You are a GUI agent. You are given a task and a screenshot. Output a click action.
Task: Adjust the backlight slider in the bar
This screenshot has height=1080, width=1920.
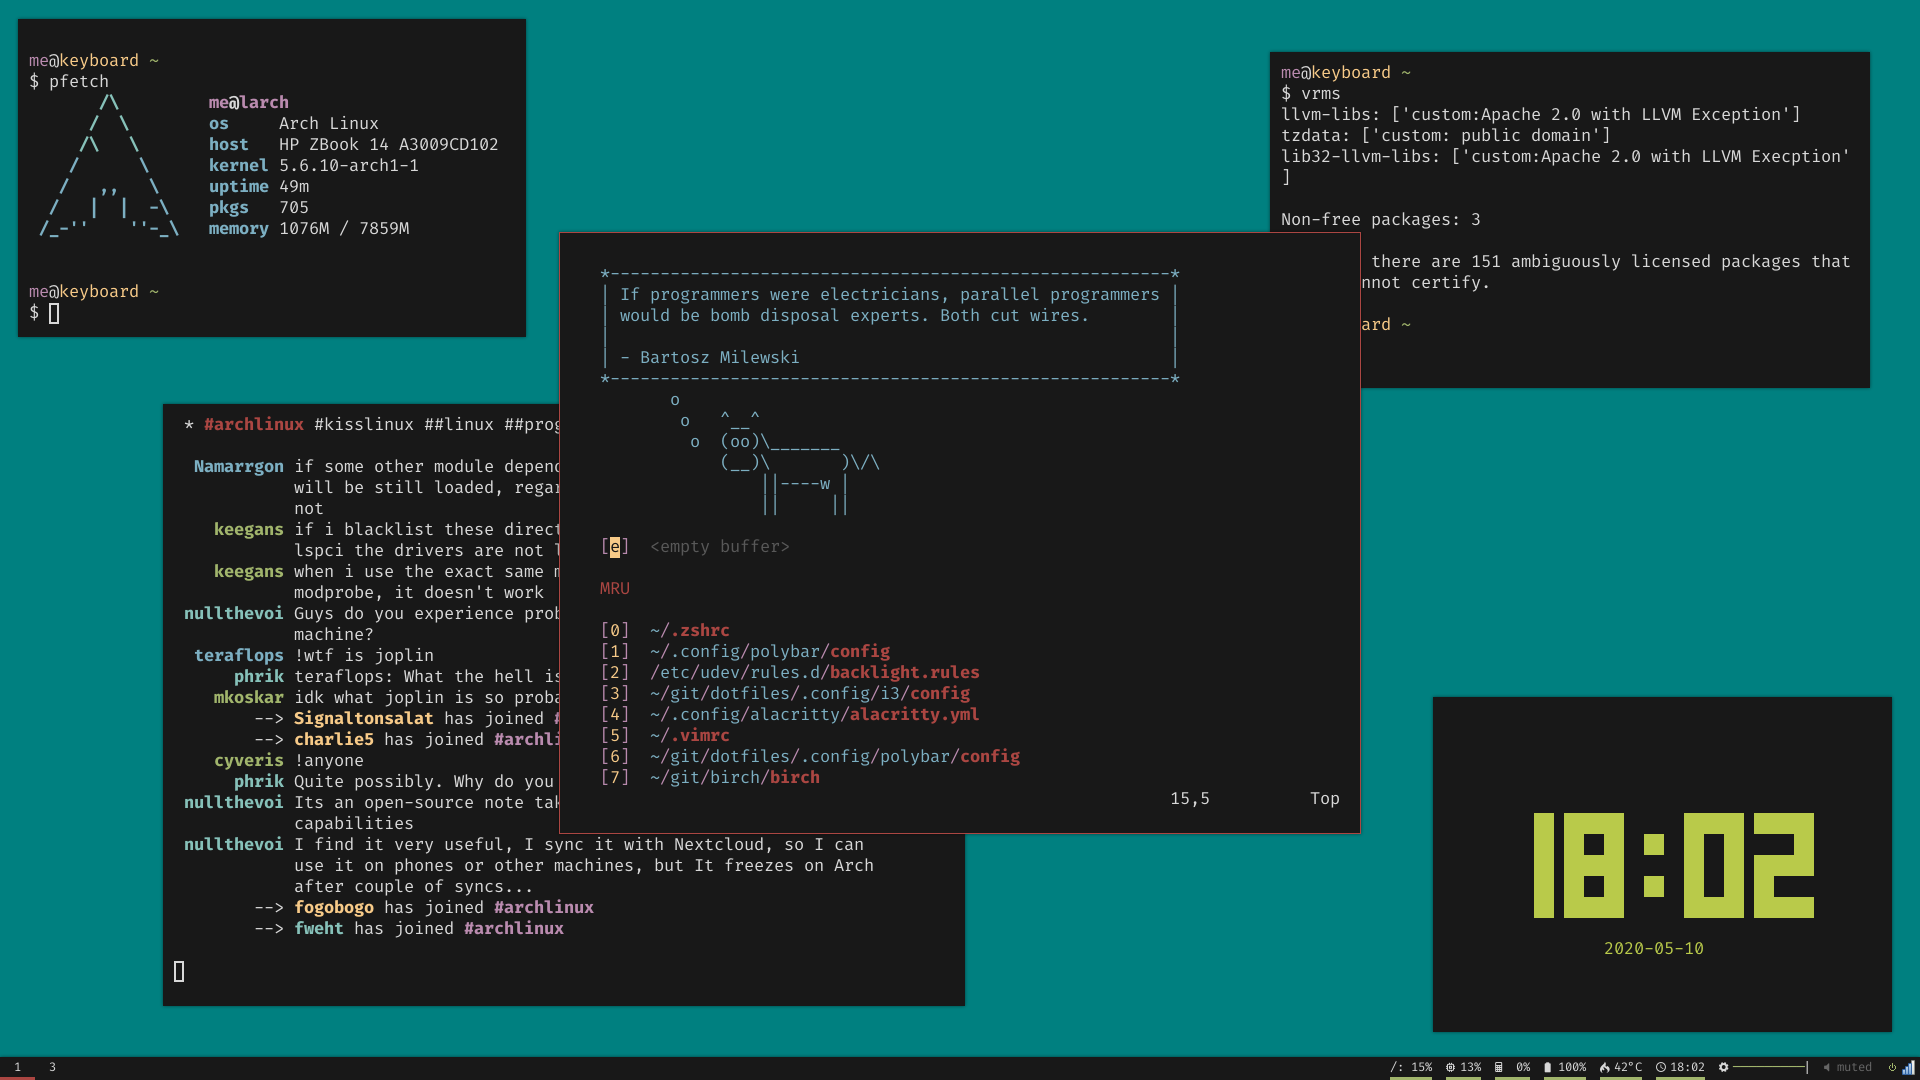coord(1770,1067)
